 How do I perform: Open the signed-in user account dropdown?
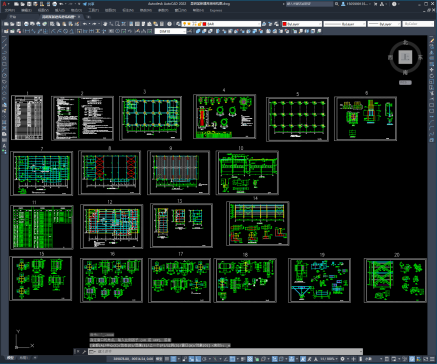click(356, 4)
